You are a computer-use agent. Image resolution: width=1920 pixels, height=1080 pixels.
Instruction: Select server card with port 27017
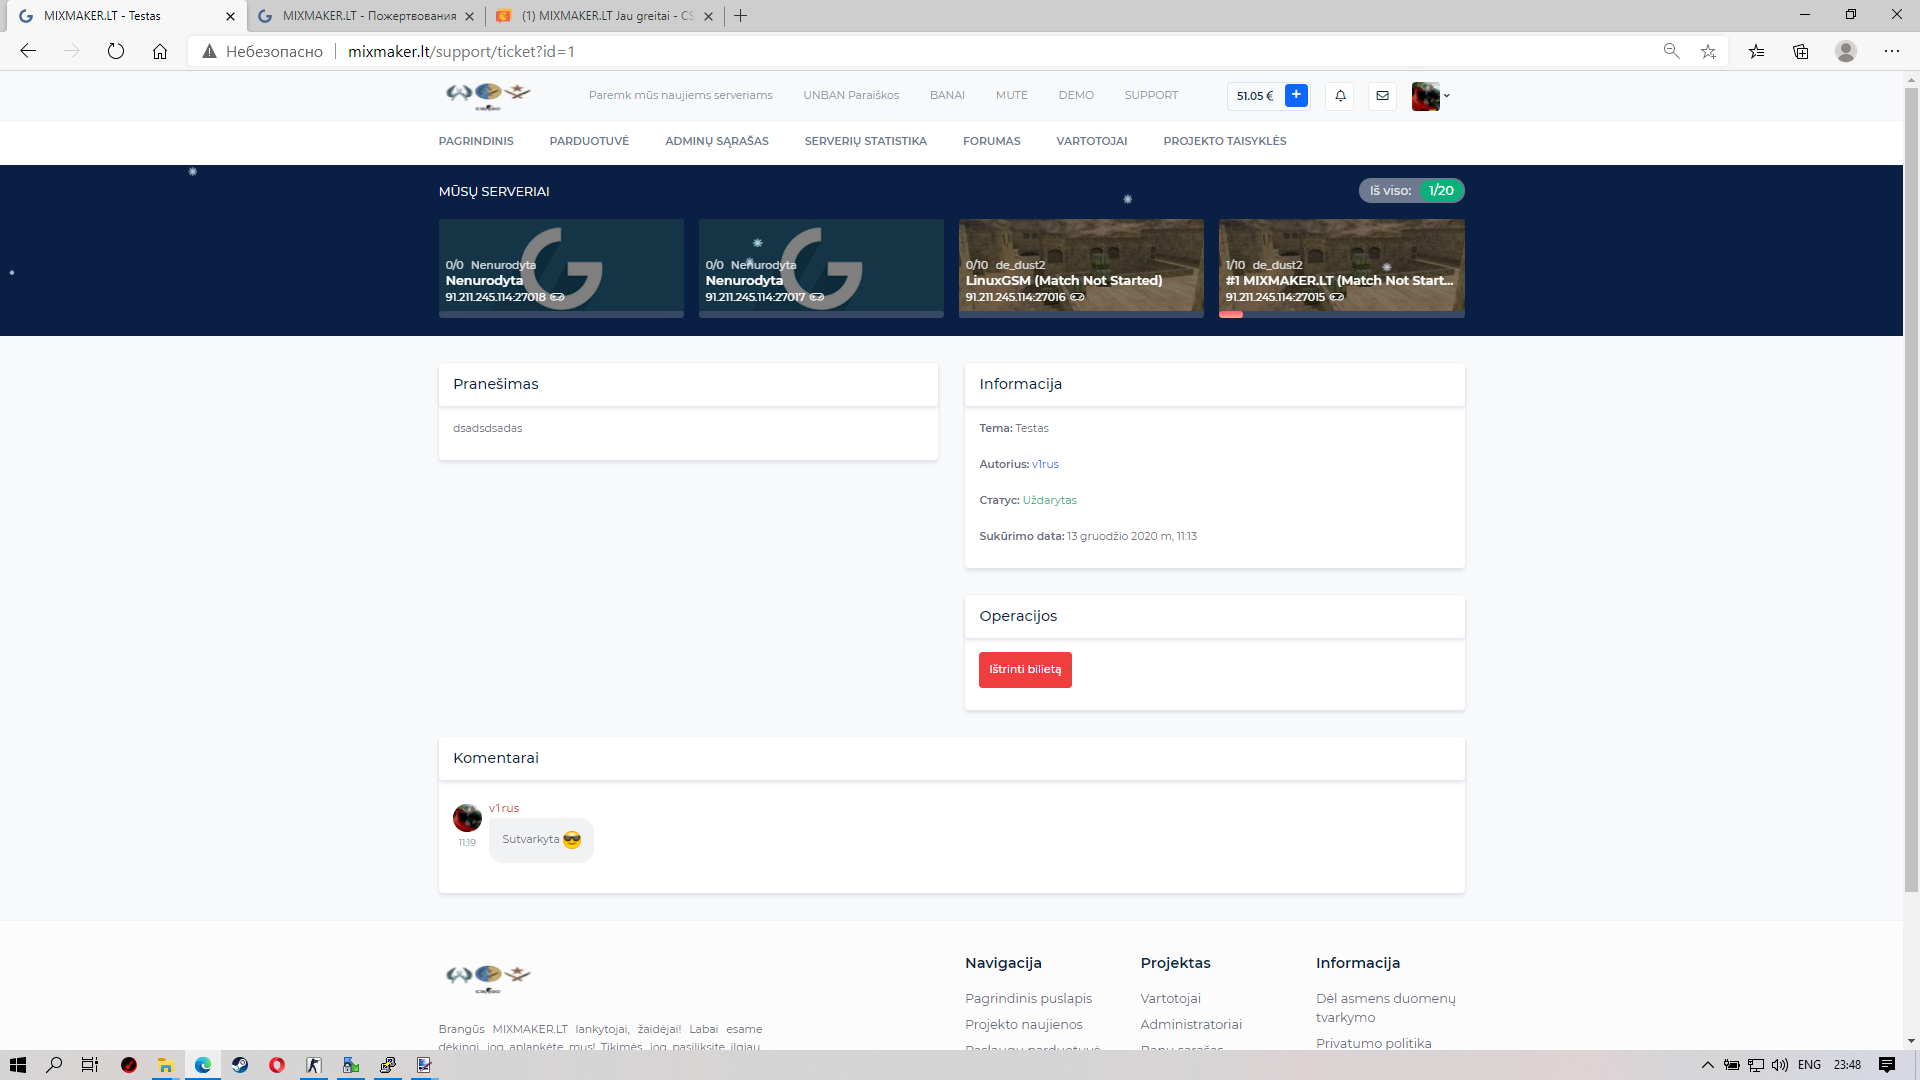pyautogui.click(x=821, y=268)
